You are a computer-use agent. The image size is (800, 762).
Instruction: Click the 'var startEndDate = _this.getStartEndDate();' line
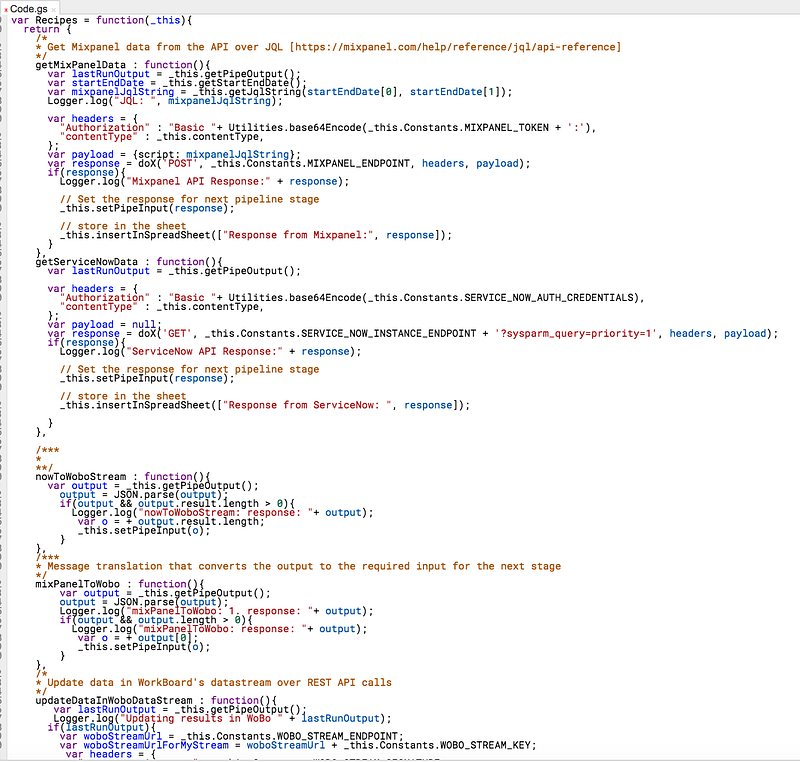click(x=177, y=83)
